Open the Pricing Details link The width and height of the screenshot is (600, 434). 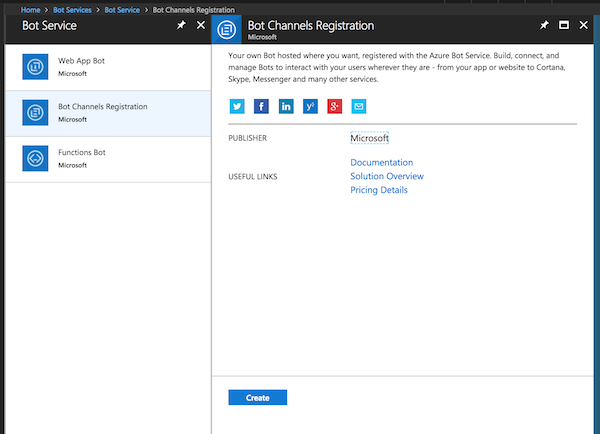point(379,190)
